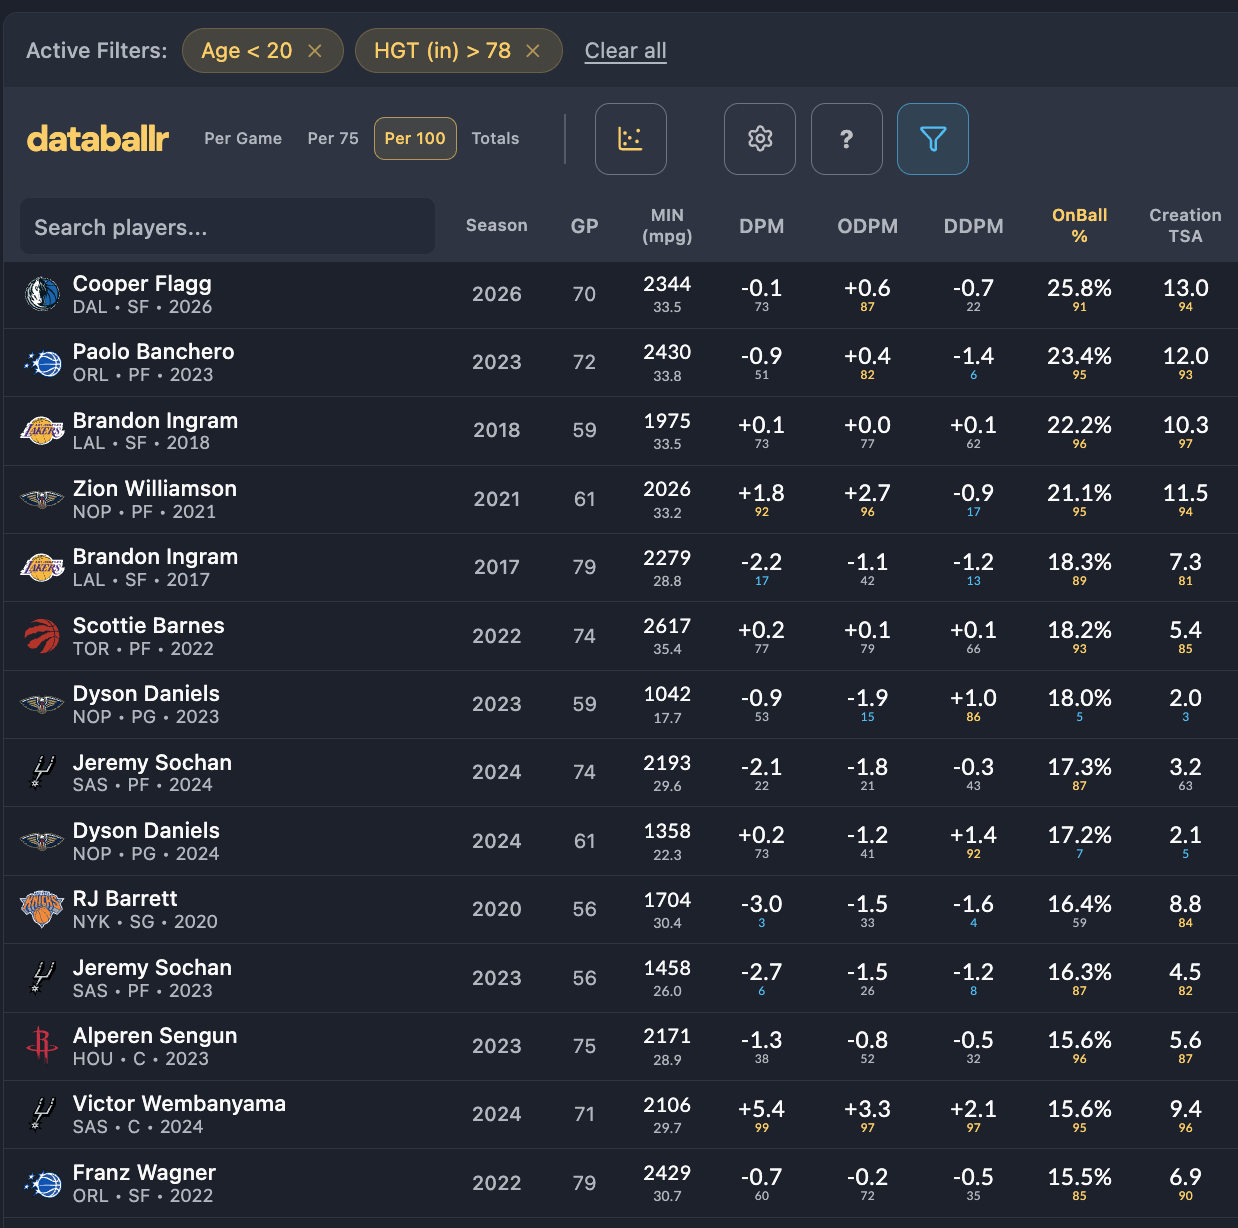The height and width of the screenshot is (1228, 1238).
Task: Open the help question mark button
Action: [x=846, y=139]
